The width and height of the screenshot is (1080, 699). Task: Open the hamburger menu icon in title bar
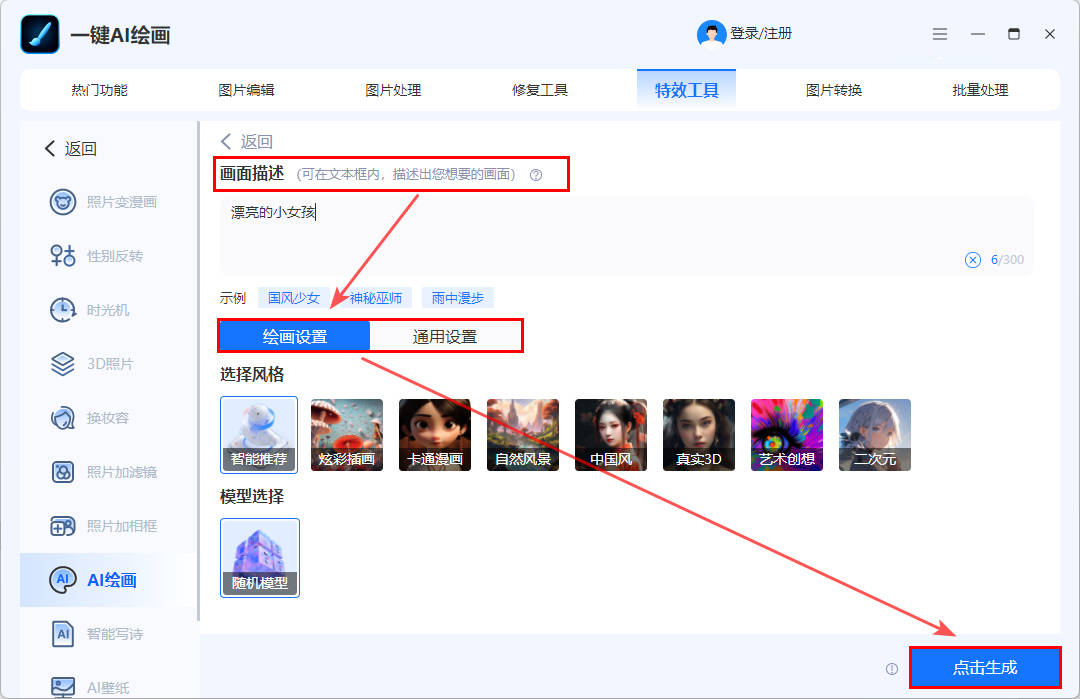click(939, 34)
